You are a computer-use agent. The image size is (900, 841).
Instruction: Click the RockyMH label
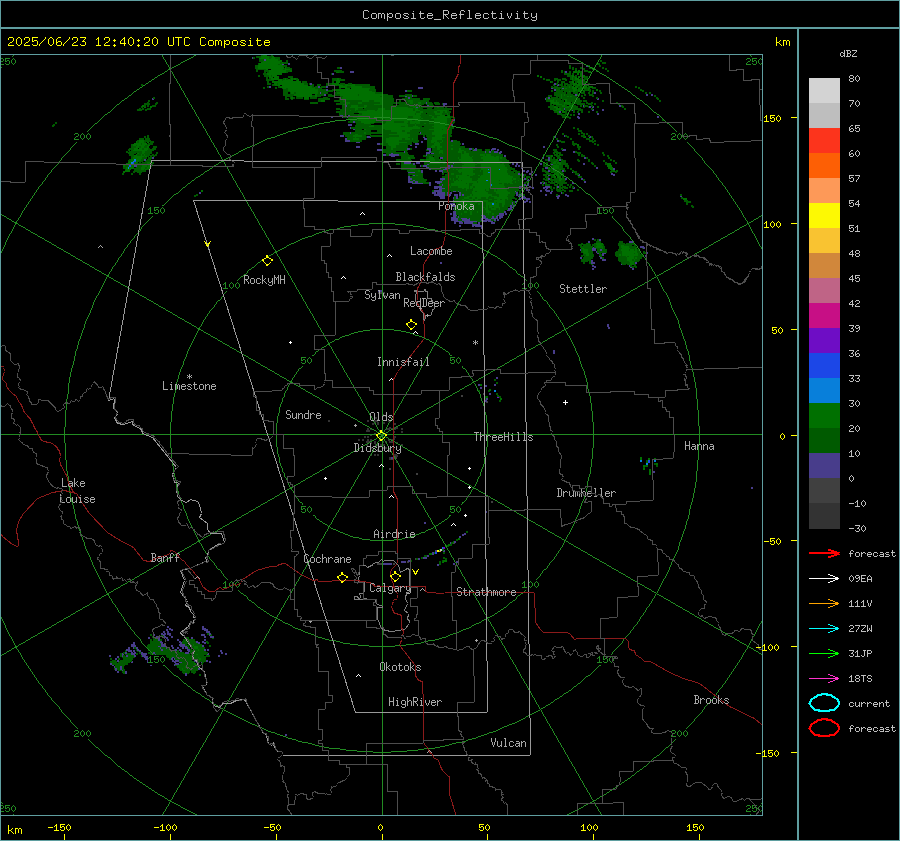pyautogui.click(x=264, y=280)
